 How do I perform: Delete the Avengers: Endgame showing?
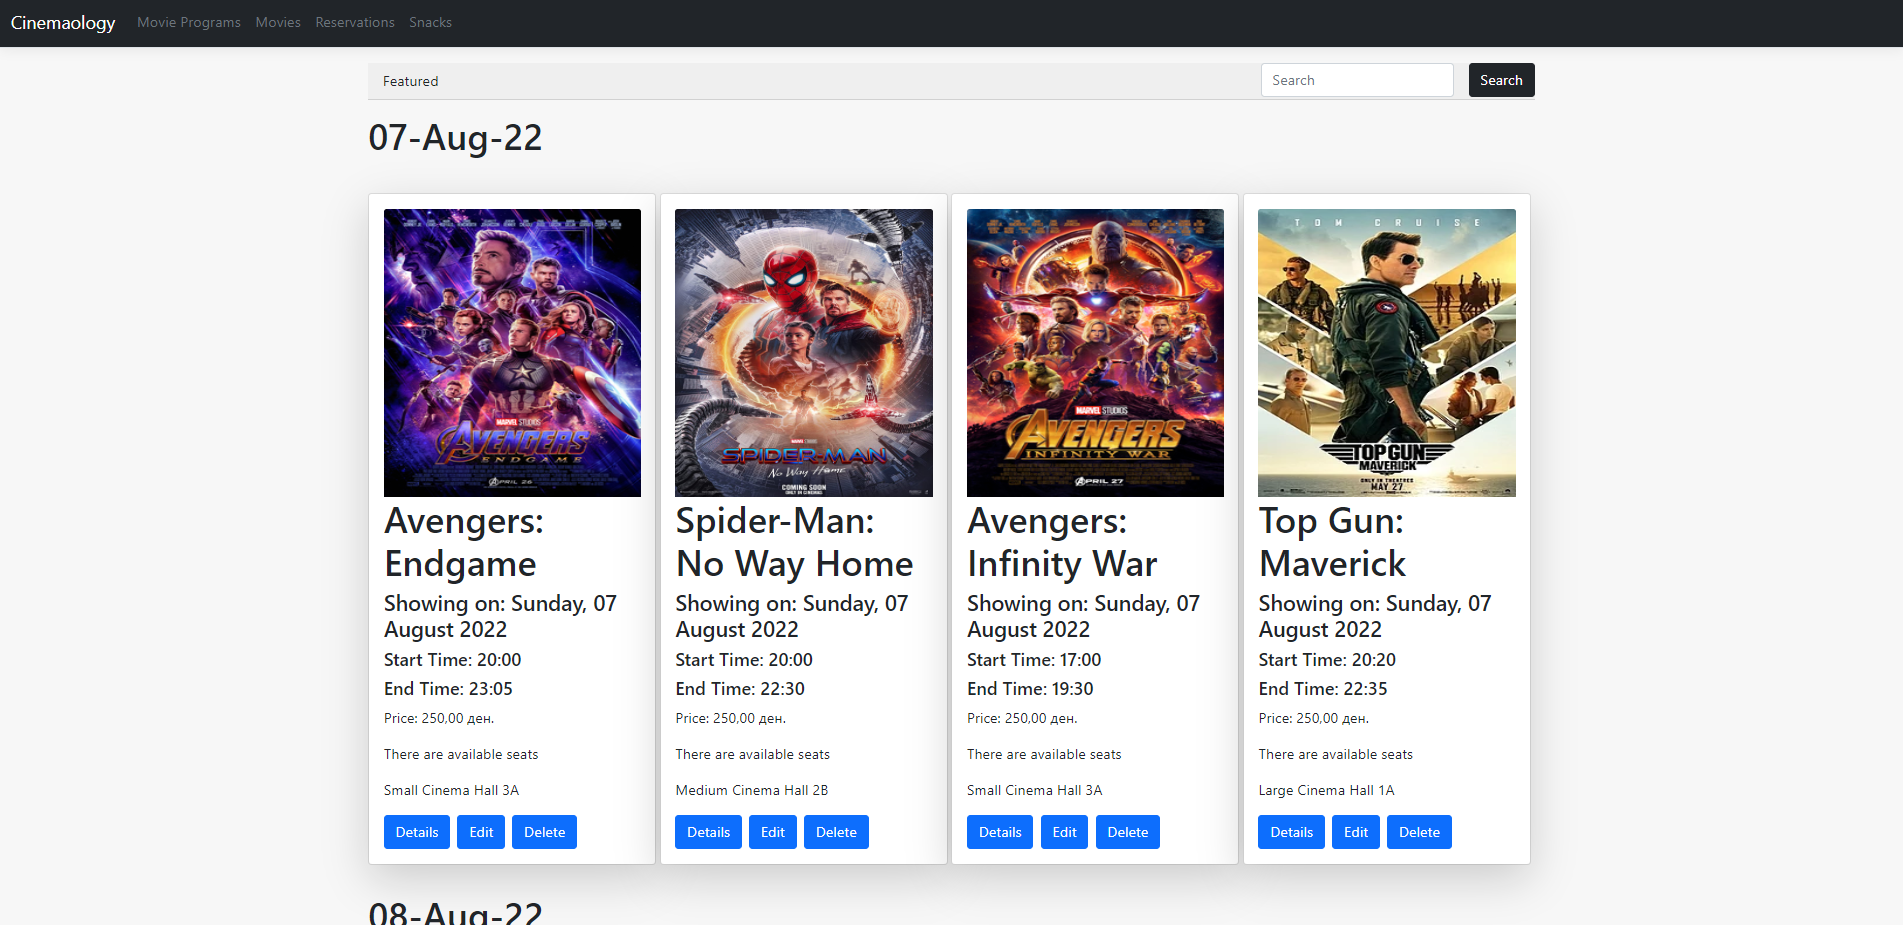pyautogui.click(x=543, y=831)
